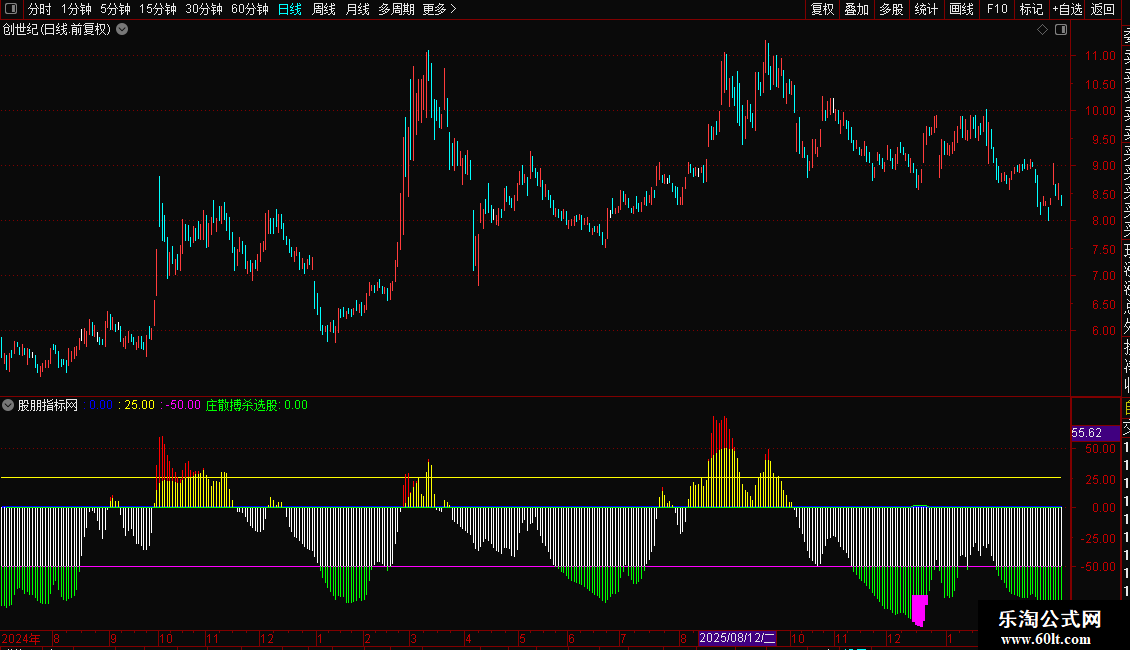The width and height of the screenshot is (1130, 650).
Task: Toggle the panel layout icon at top-left
Action: pos(11,9)
